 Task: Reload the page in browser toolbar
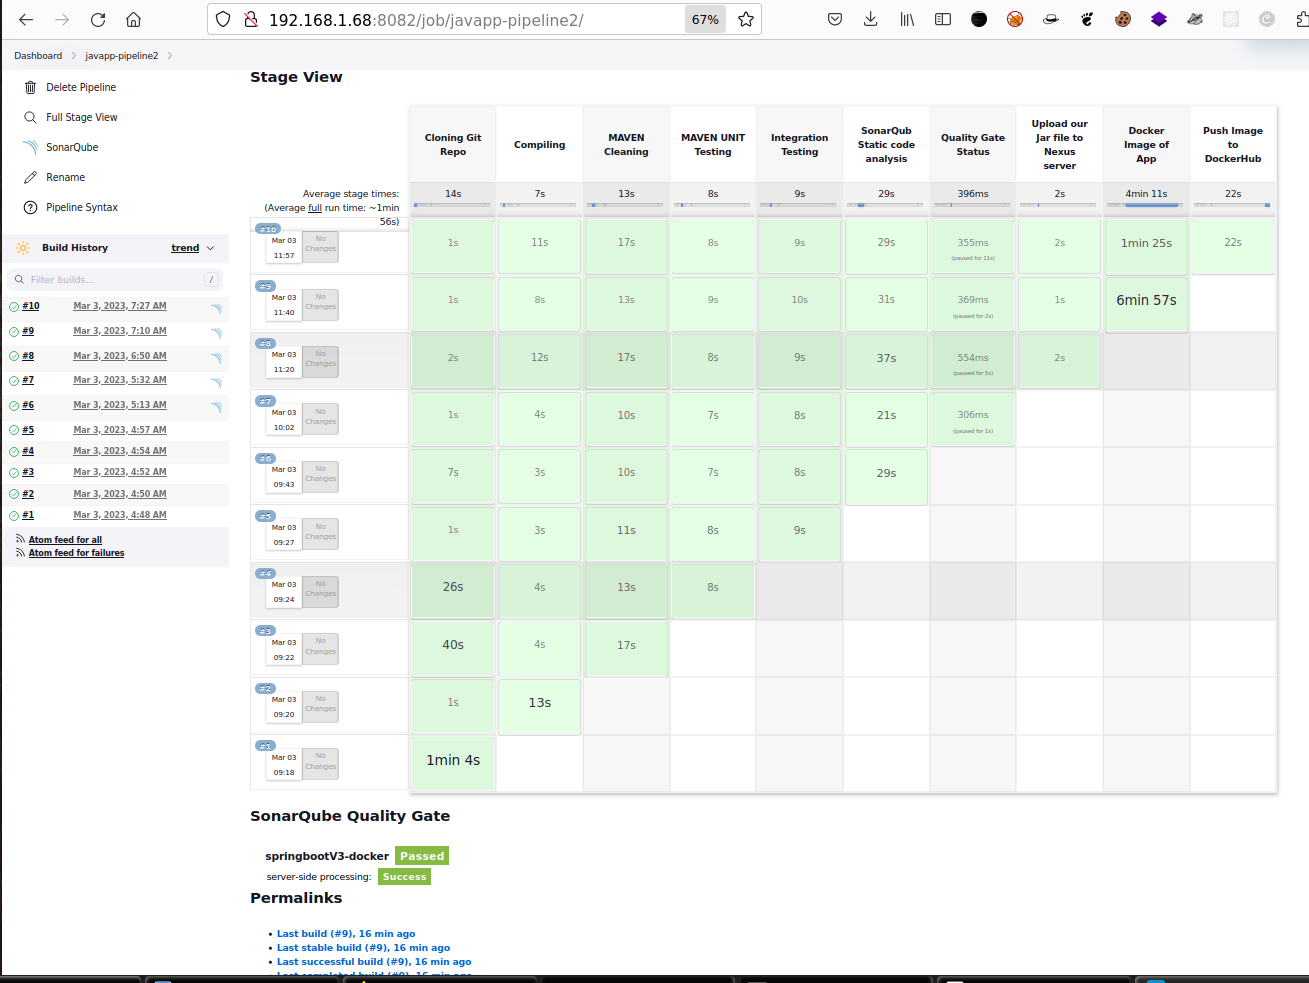(x=98, y=19)
